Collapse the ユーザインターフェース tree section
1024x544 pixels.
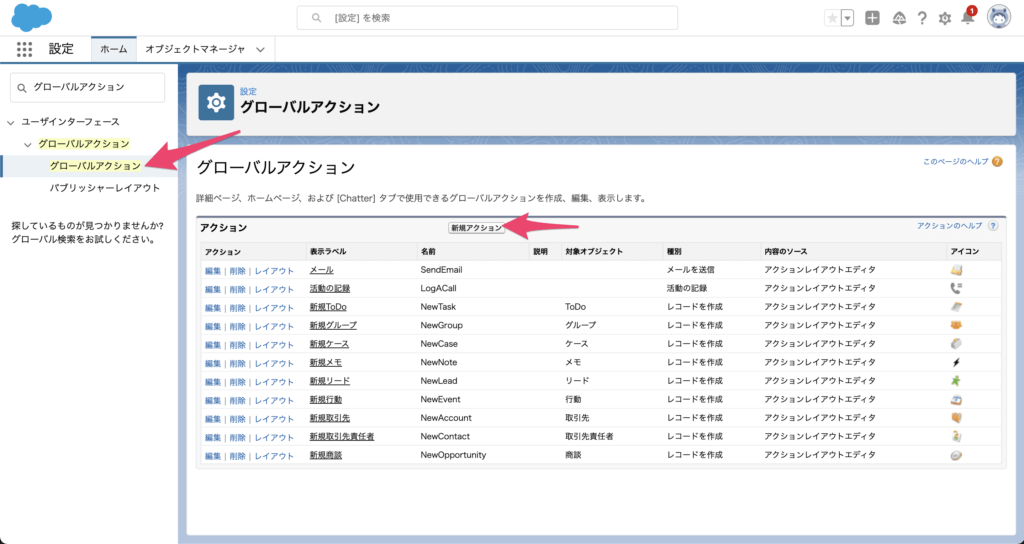tap(11, 122)
